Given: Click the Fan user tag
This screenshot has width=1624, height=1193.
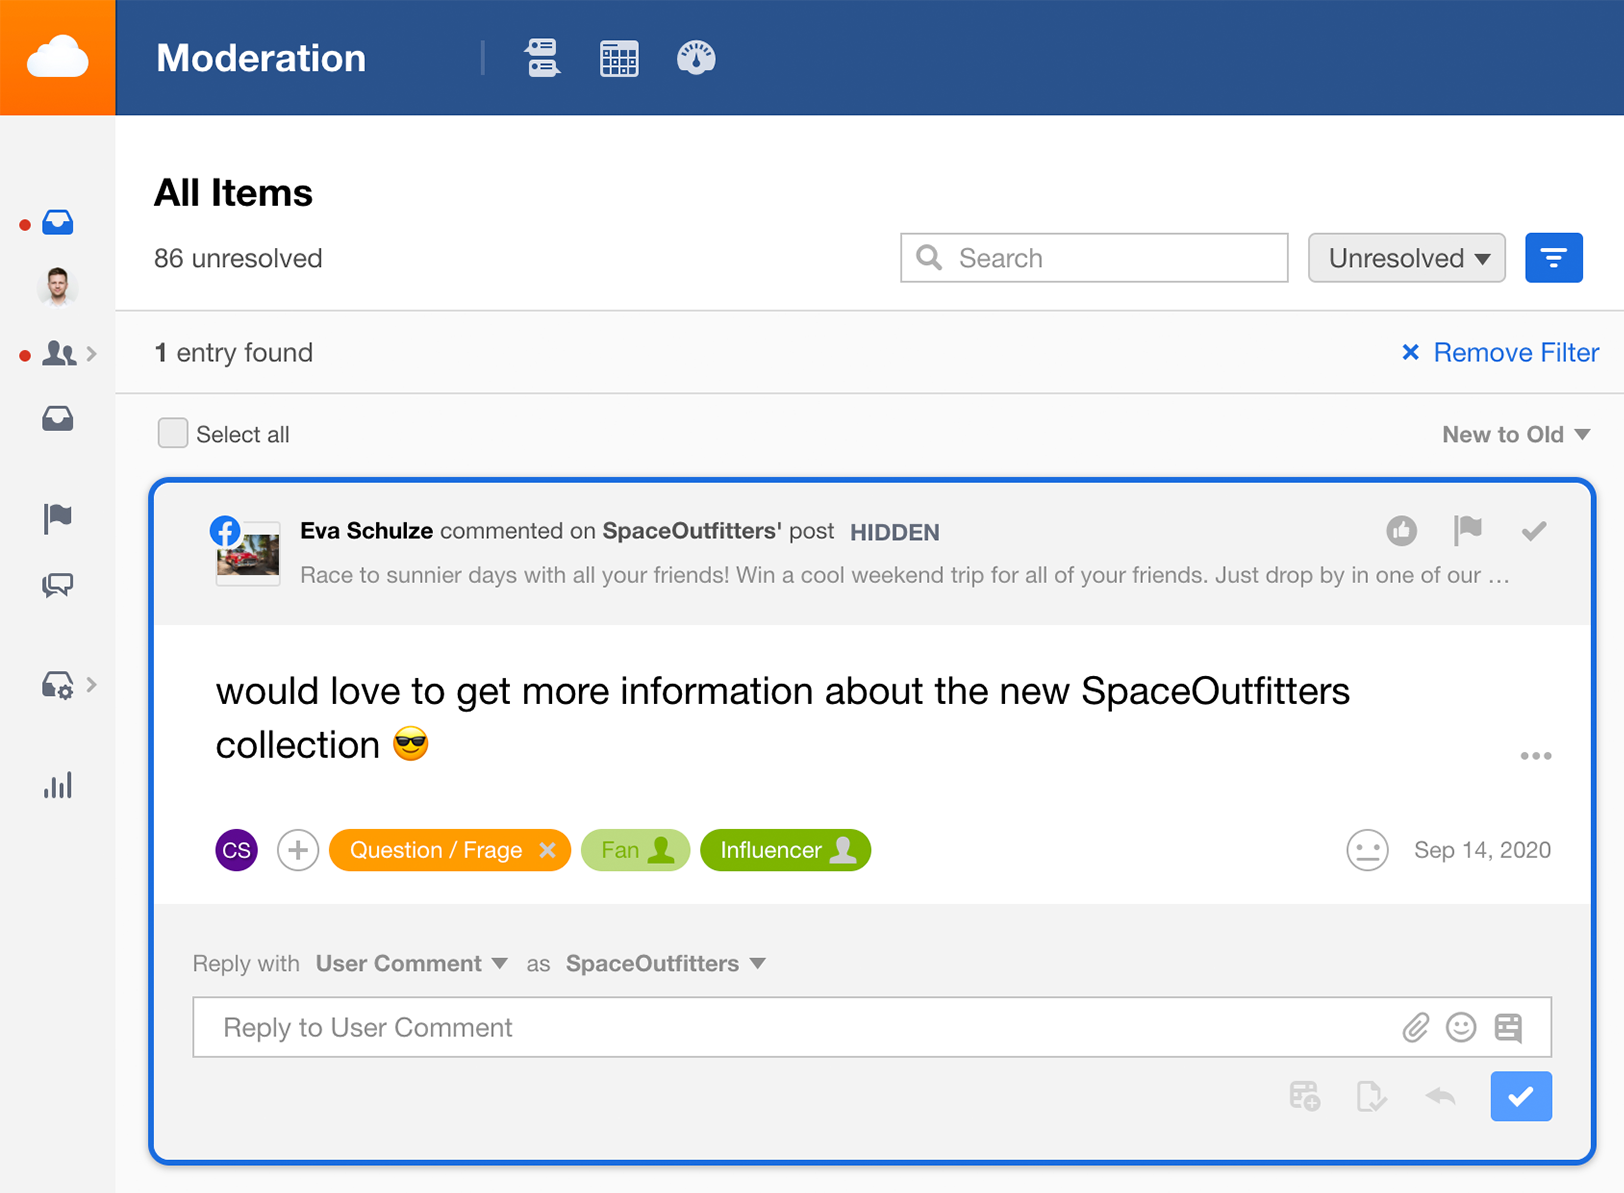Looking at the screenshot, I should click(635, 850).
